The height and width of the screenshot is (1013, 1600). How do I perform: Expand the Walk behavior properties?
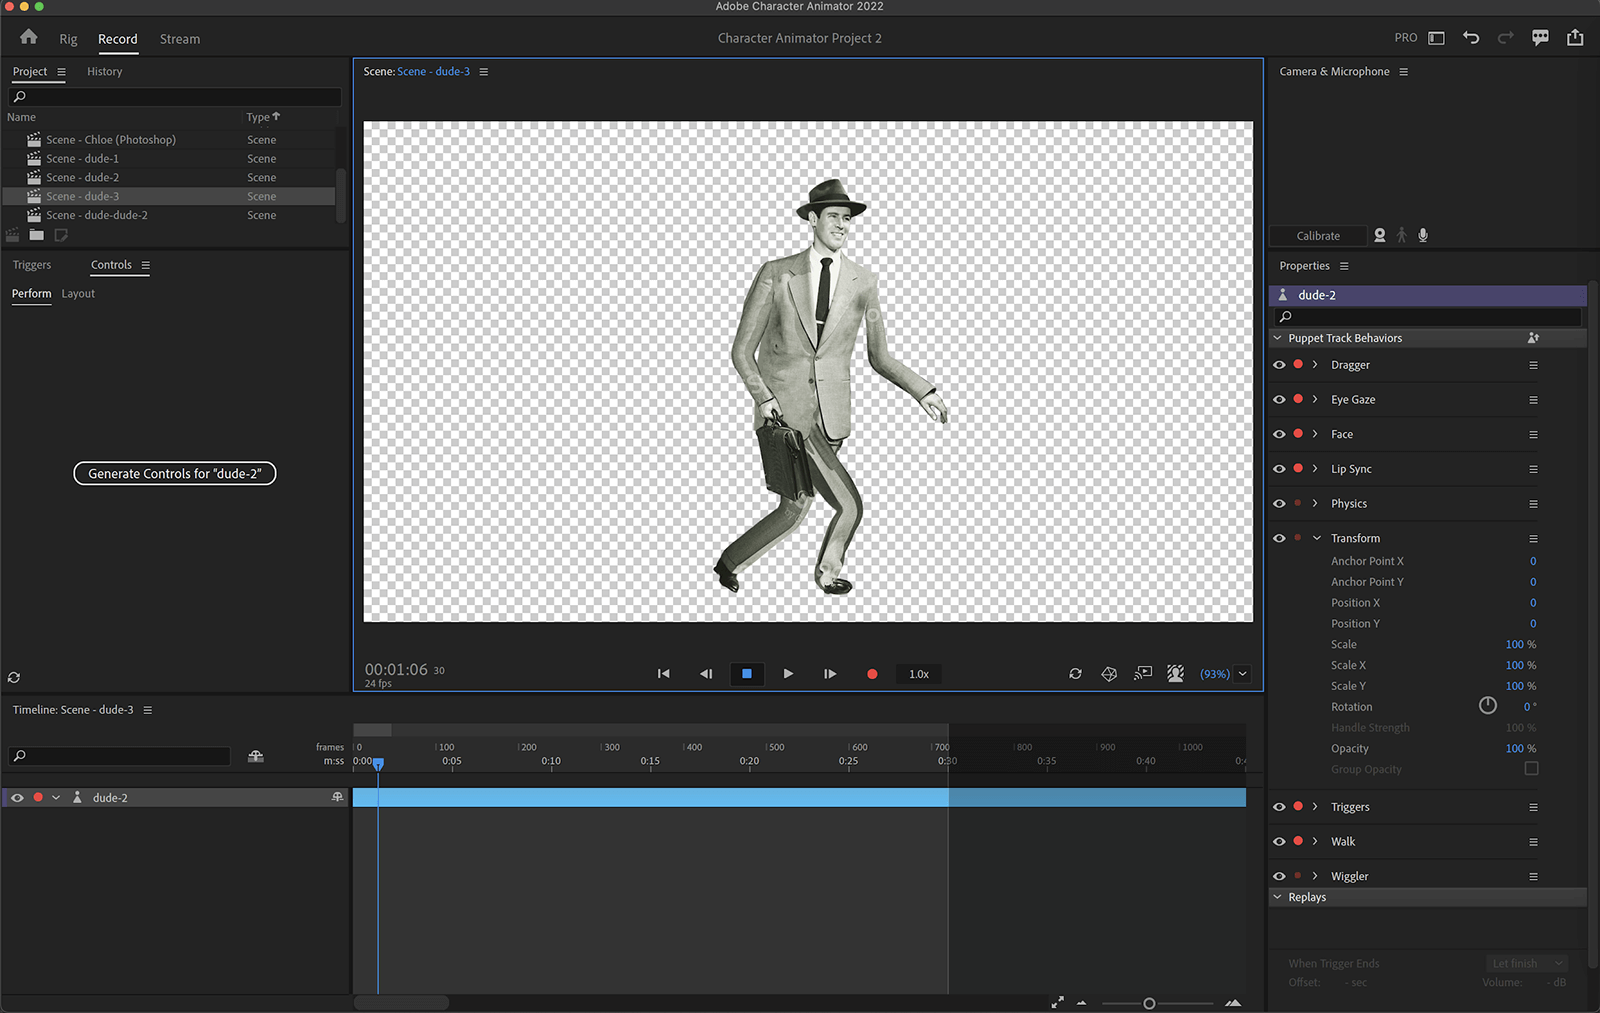tap(1314, 841)
